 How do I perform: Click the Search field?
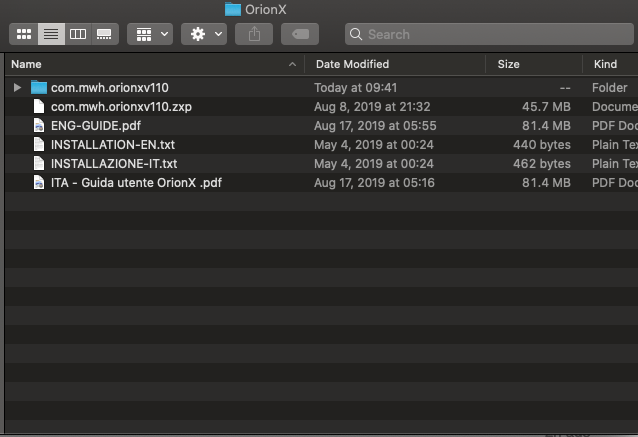[489, 34]
